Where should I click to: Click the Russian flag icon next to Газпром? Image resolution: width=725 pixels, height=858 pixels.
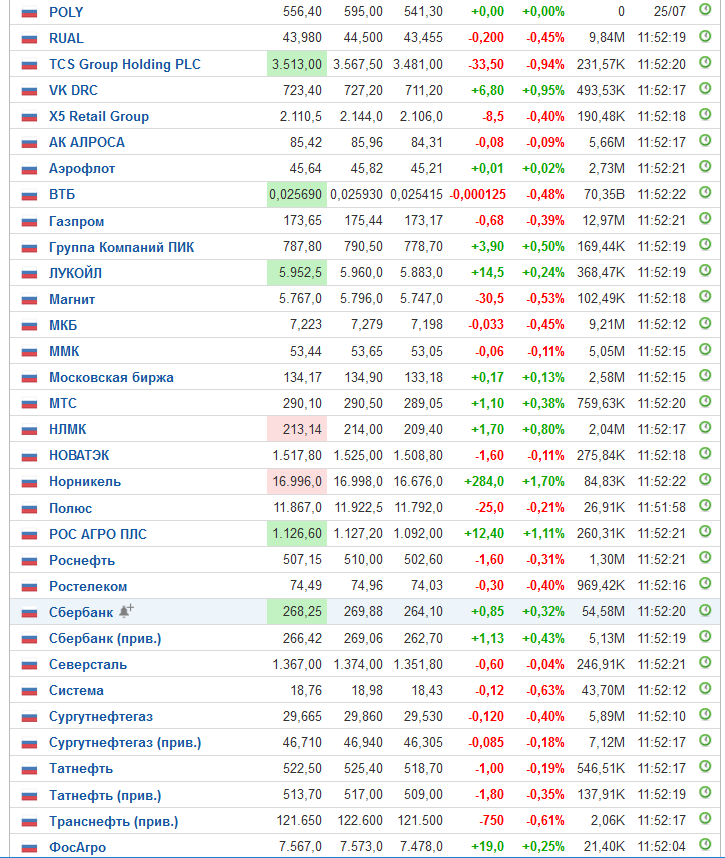(x=30, y=222)
